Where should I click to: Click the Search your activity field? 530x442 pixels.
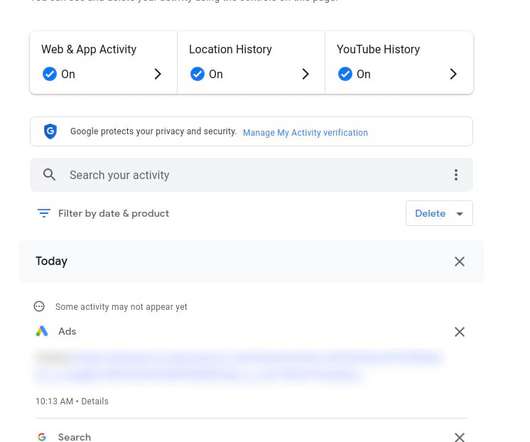(x=251, y=175)
